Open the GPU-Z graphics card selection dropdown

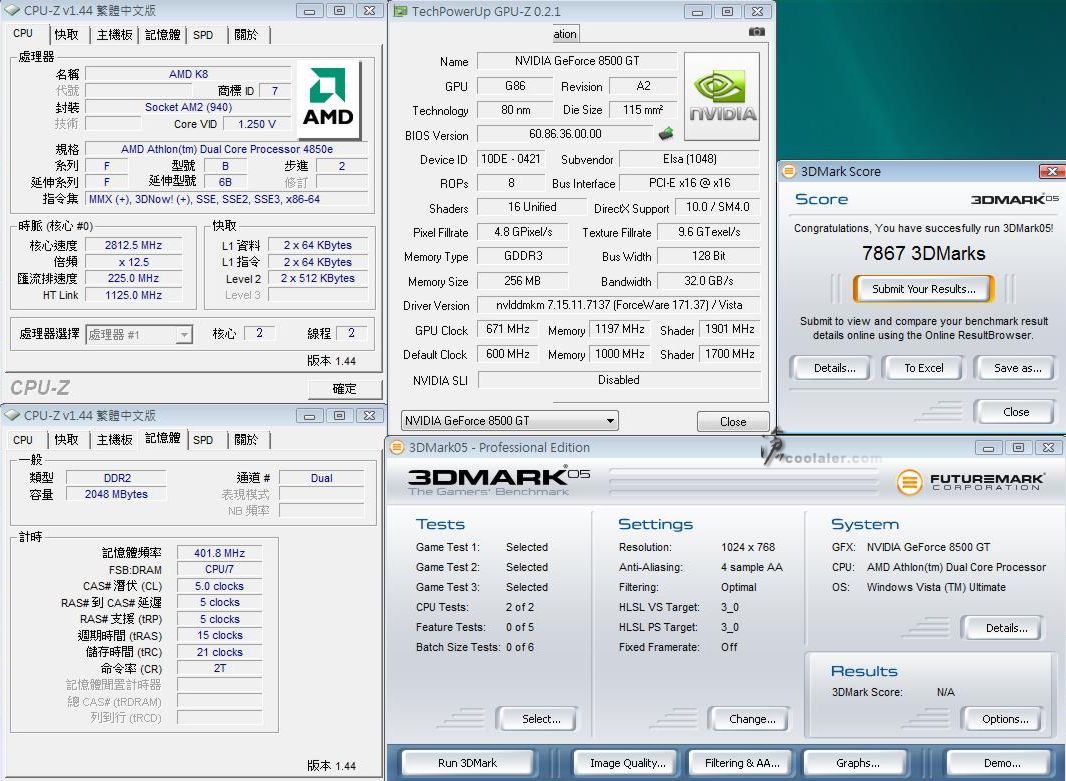[x=509, y=421]
